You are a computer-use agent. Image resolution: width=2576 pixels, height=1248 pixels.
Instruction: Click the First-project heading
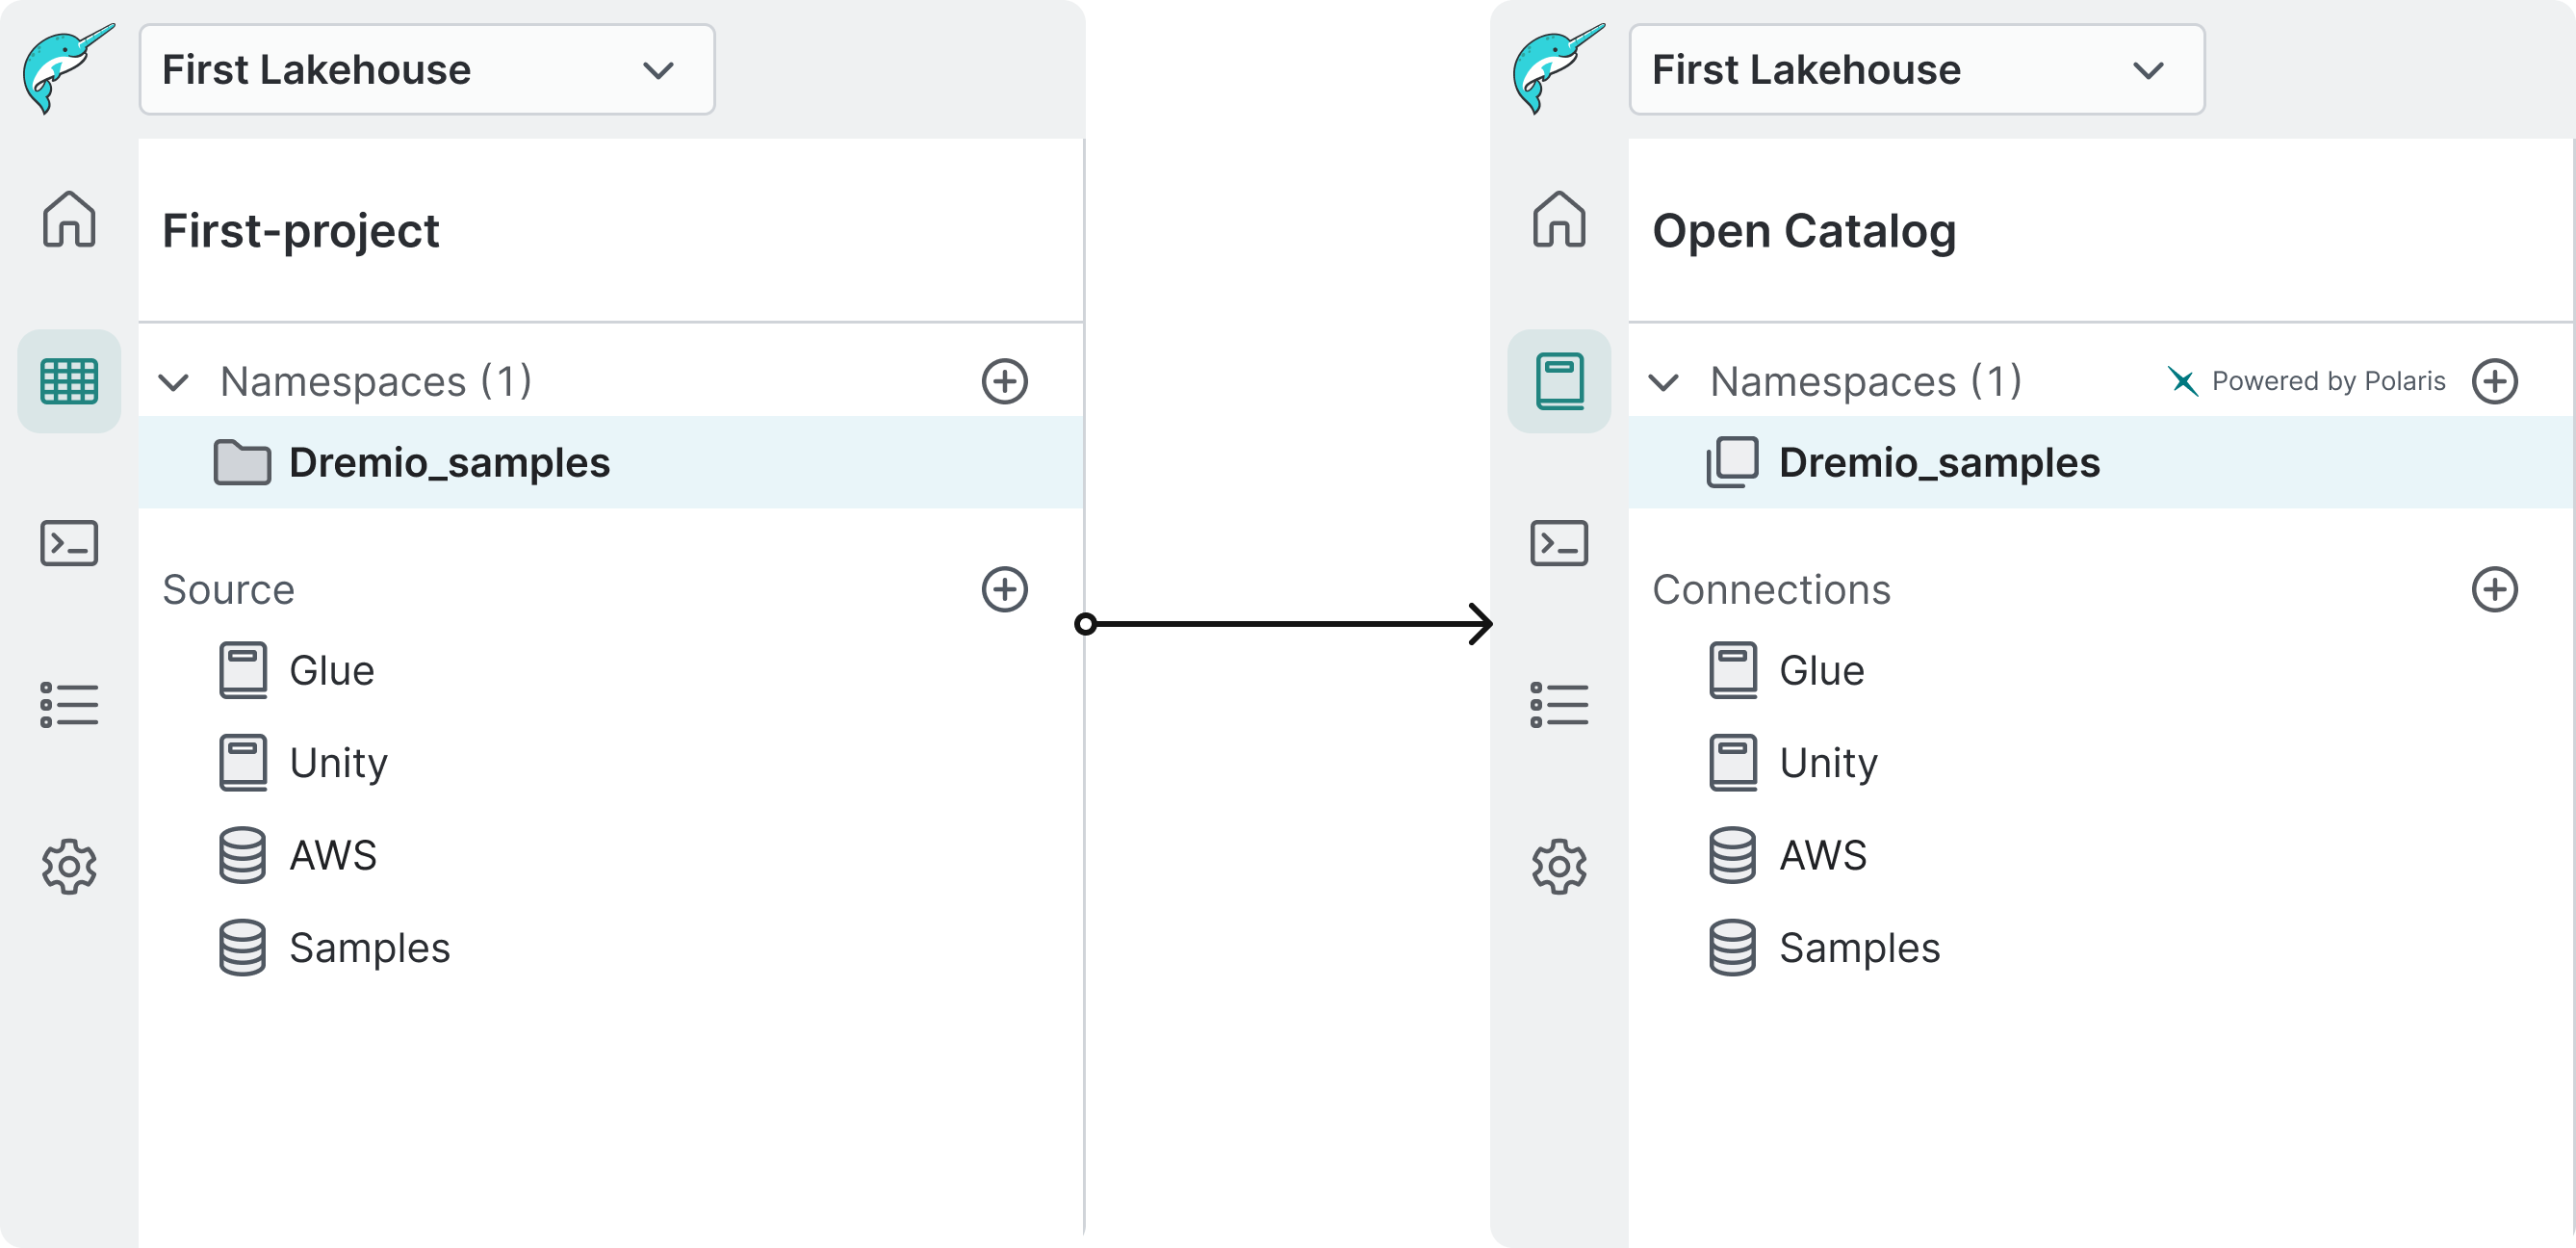point(301,231)
